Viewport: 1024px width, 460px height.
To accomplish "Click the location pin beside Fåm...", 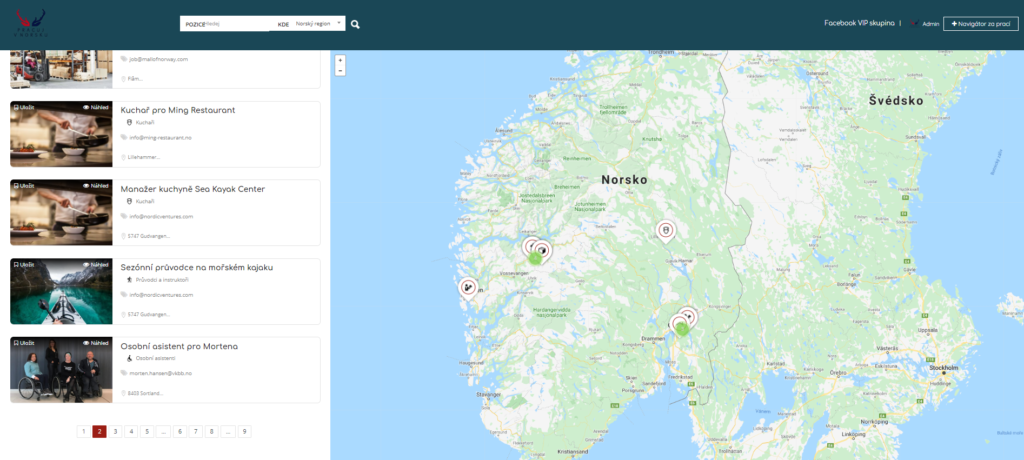I will click(x=123, y=78).
